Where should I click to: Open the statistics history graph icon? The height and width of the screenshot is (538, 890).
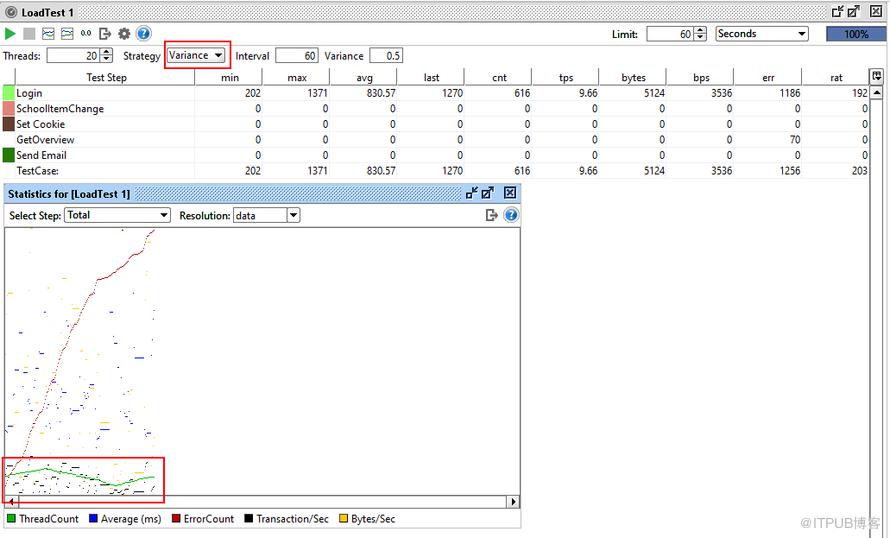67,33
